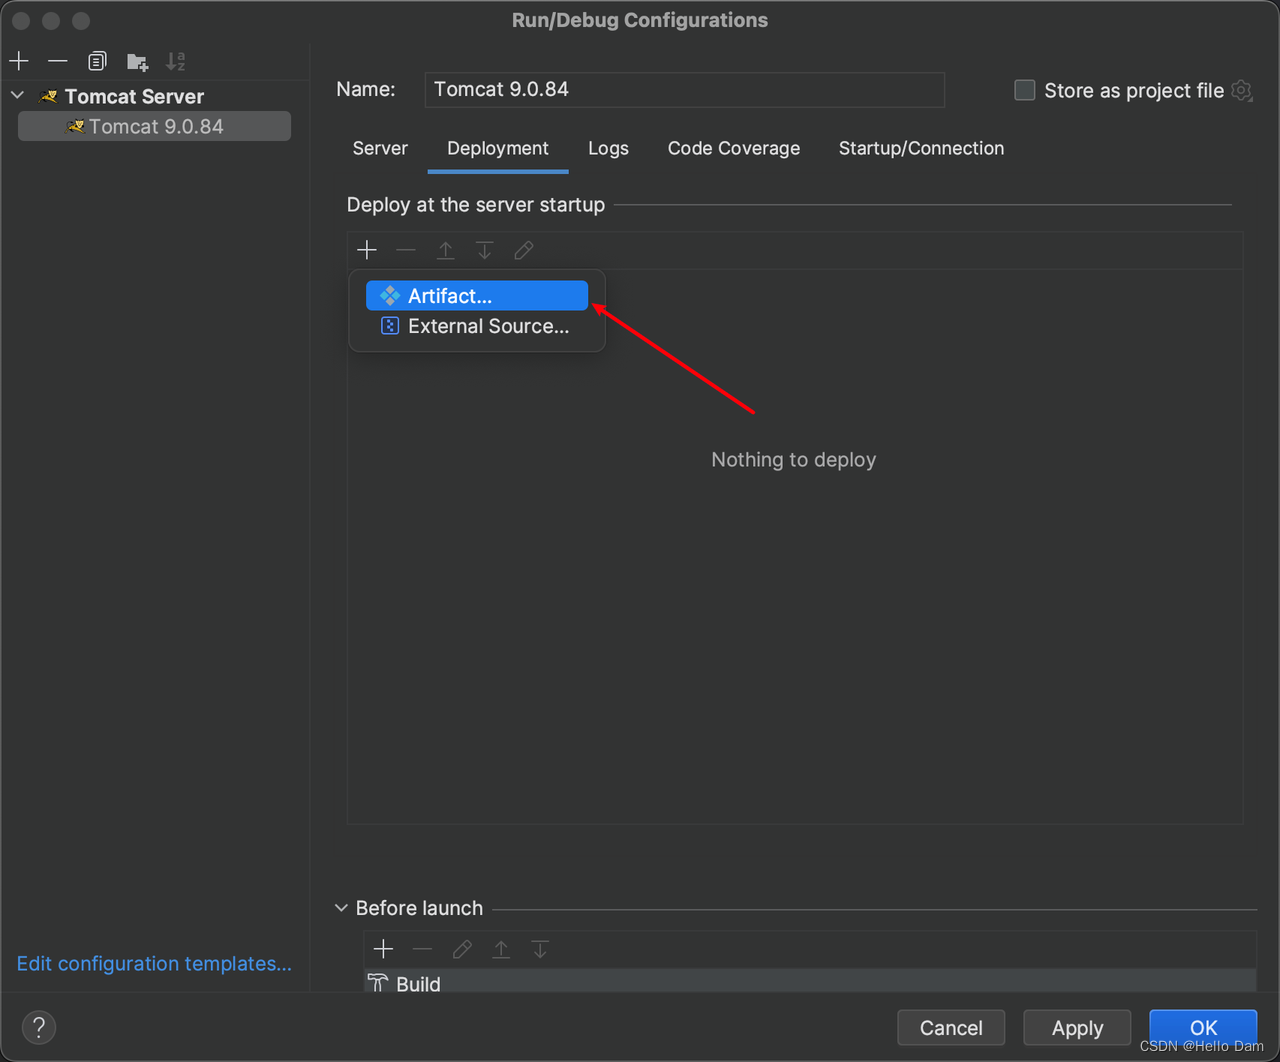This screenshot has height=1062, width=1280.
Task: Add a Before launch task
Action: pos(383,949)
